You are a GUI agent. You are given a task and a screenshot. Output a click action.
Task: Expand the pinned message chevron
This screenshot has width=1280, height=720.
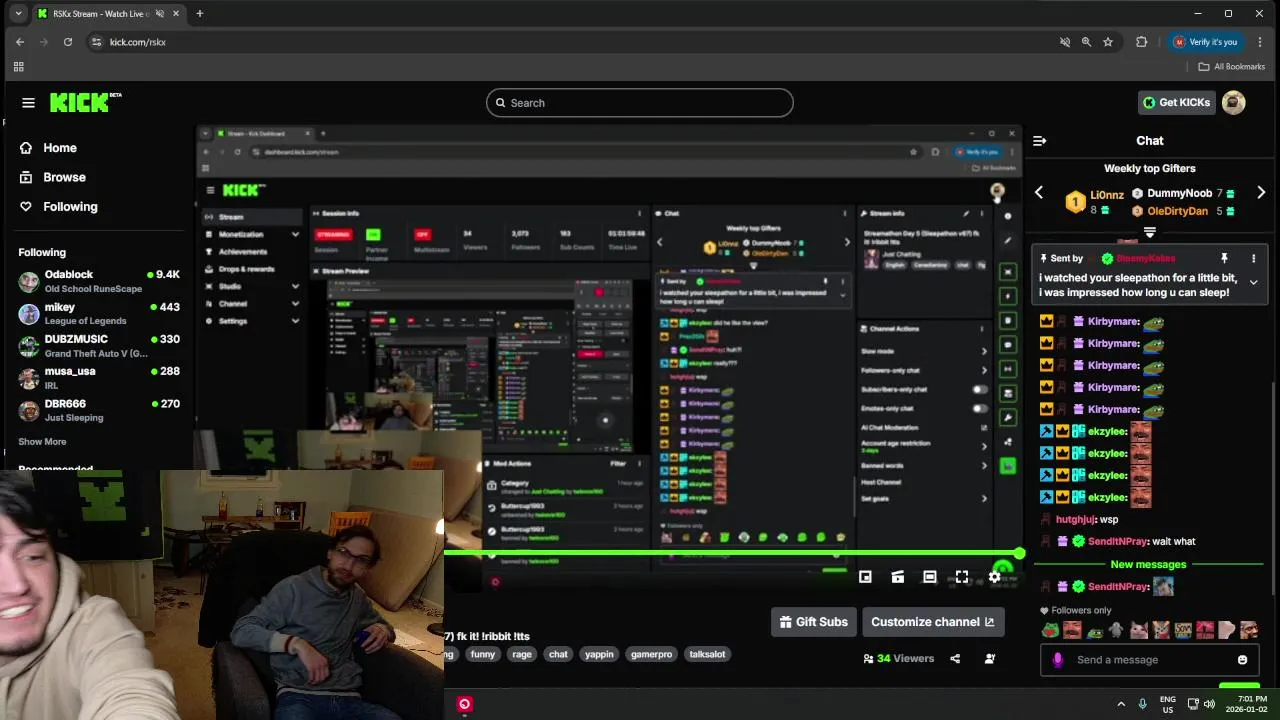[x=1253, y=283]
